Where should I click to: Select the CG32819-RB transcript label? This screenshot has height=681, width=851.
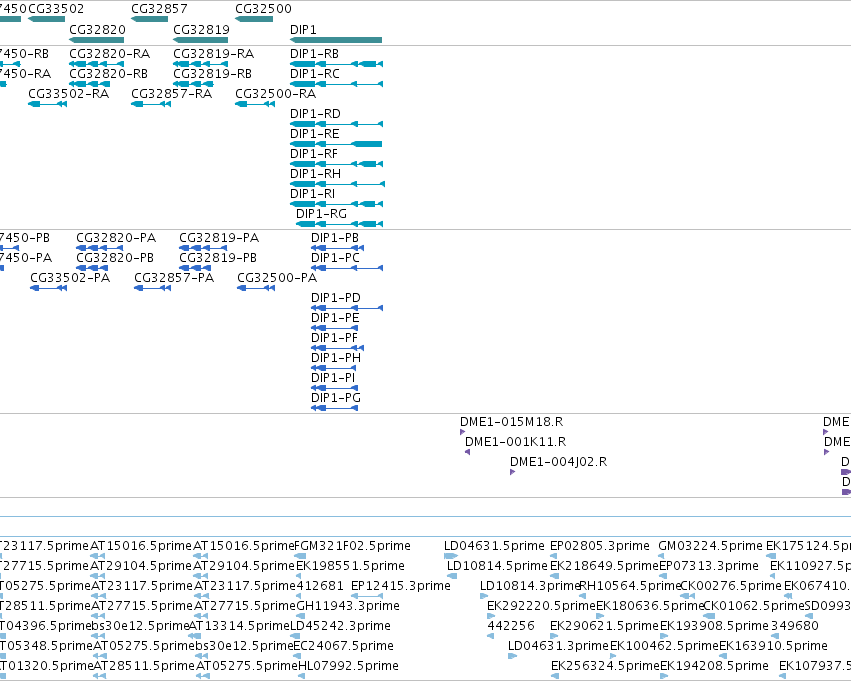coord(212,74)
